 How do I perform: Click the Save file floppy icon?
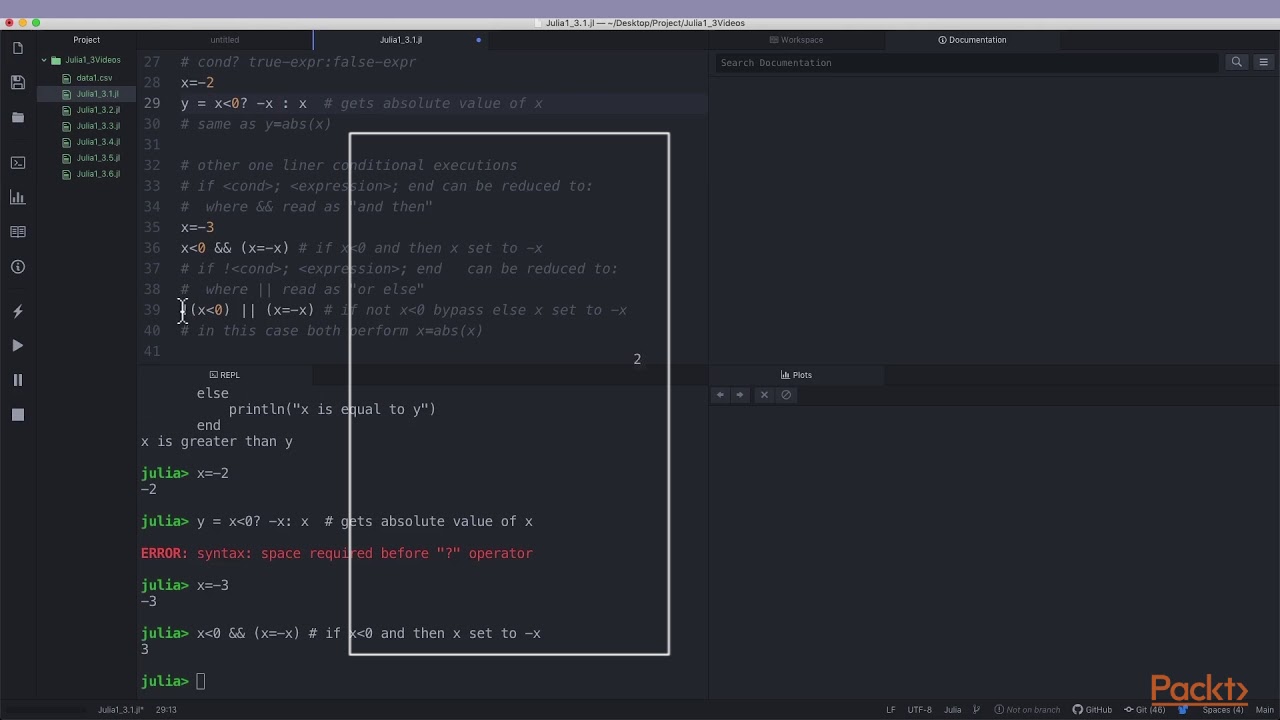(17, 83)
